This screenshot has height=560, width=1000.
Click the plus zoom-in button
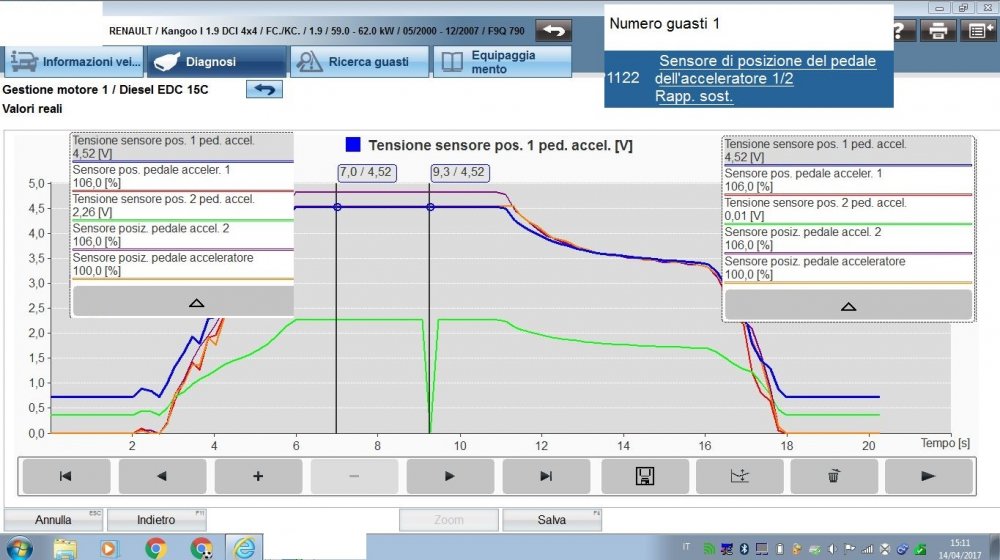pyautogui.click(x=257, y=476)
